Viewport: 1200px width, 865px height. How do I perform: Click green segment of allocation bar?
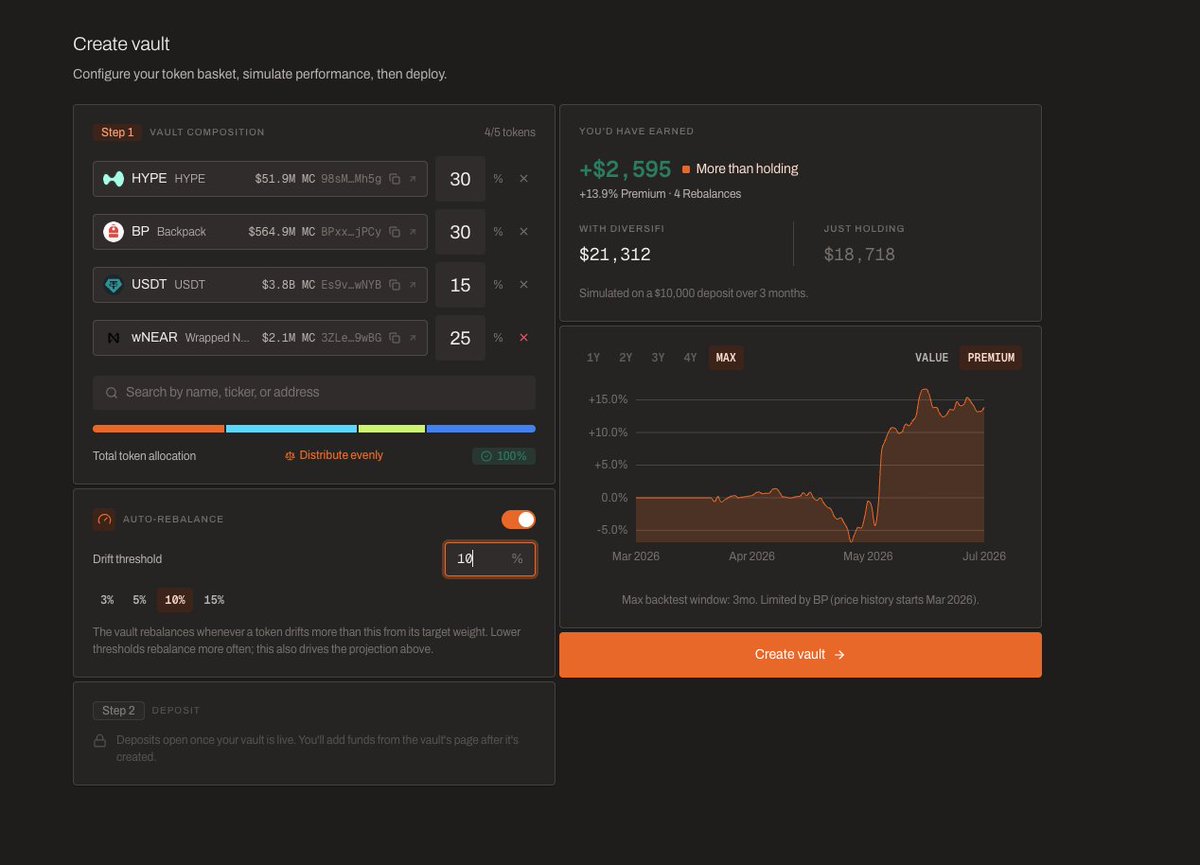[x=392, y=429]
